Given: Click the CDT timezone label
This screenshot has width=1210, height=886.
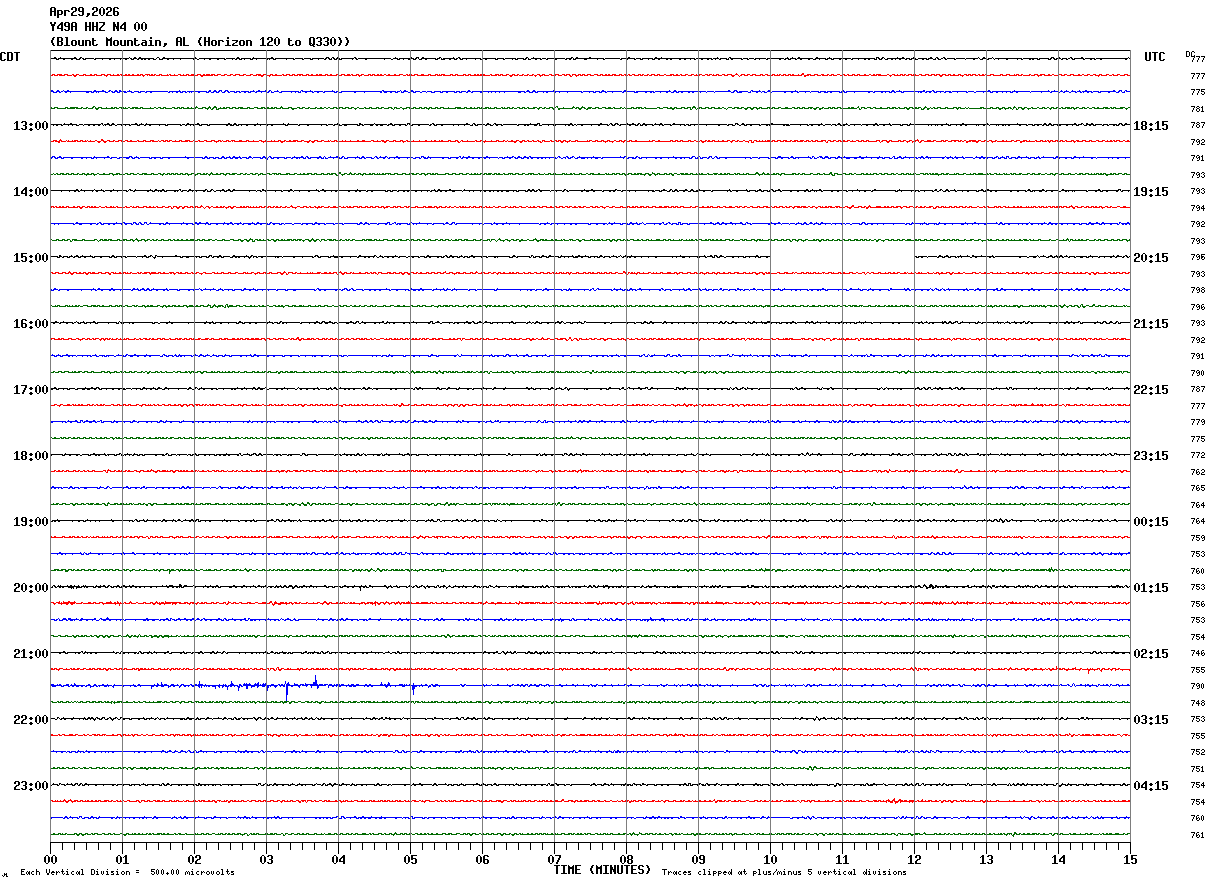Looking at the screenshot, I should click(x=10, y=57).
